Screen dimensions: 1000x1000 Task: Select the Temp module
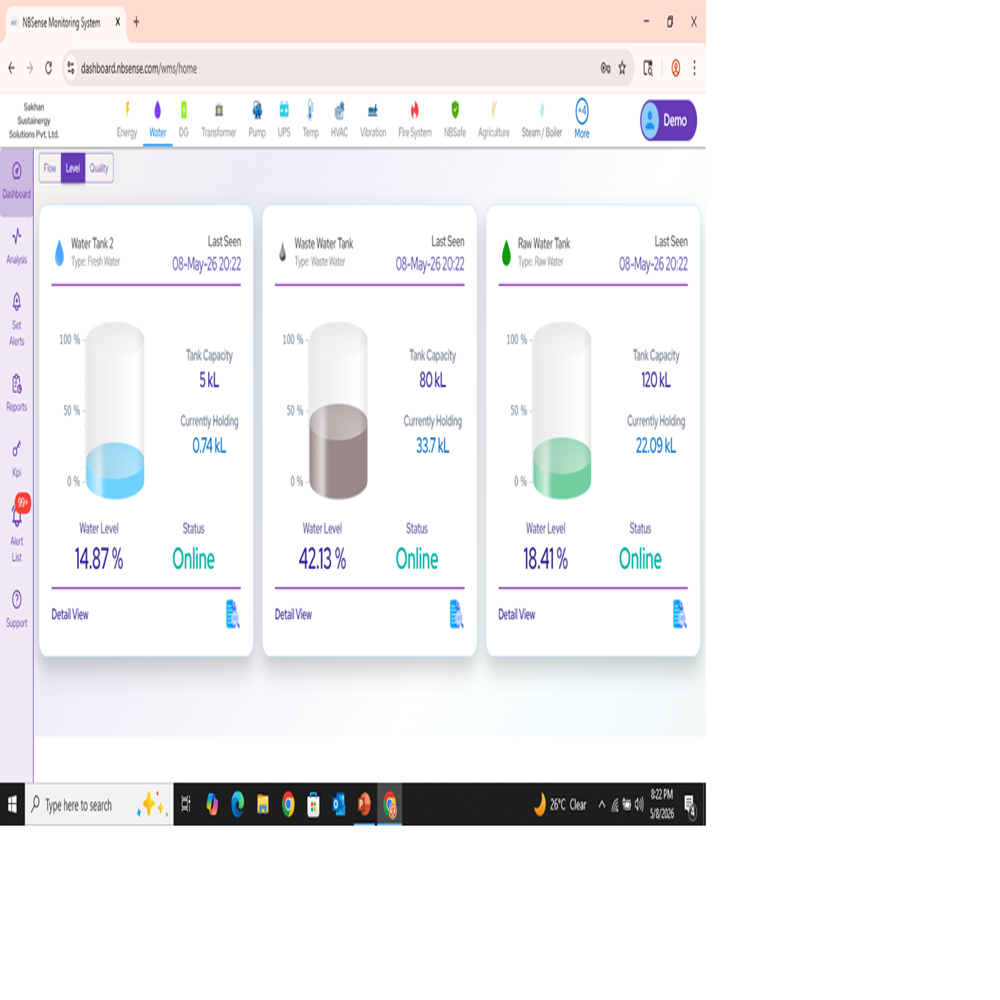pyautogui.click(x=311, y=119)
